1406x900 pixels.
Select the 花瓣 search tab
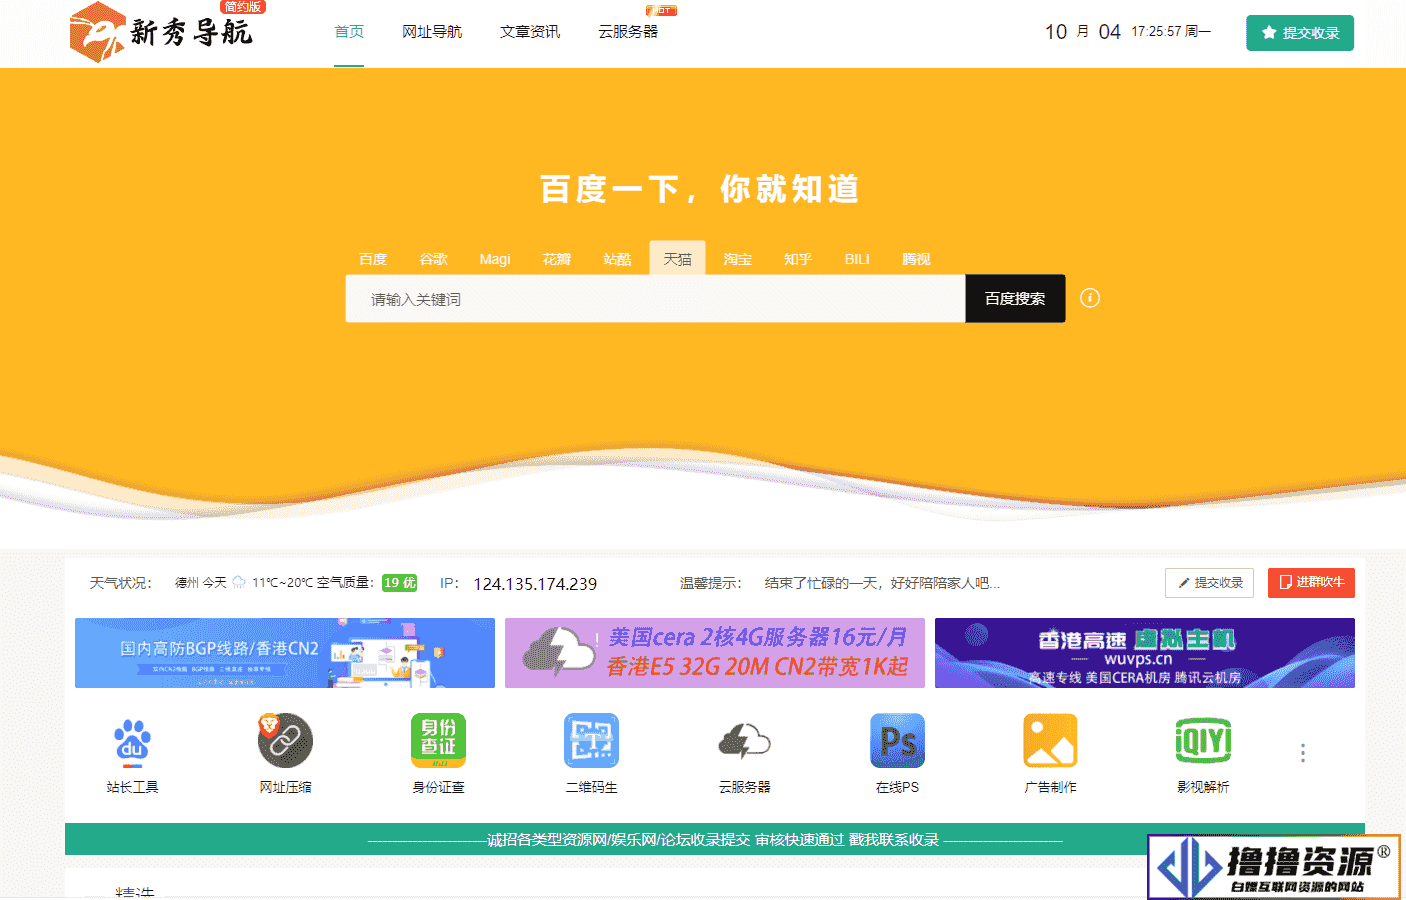tap(556, 259)
